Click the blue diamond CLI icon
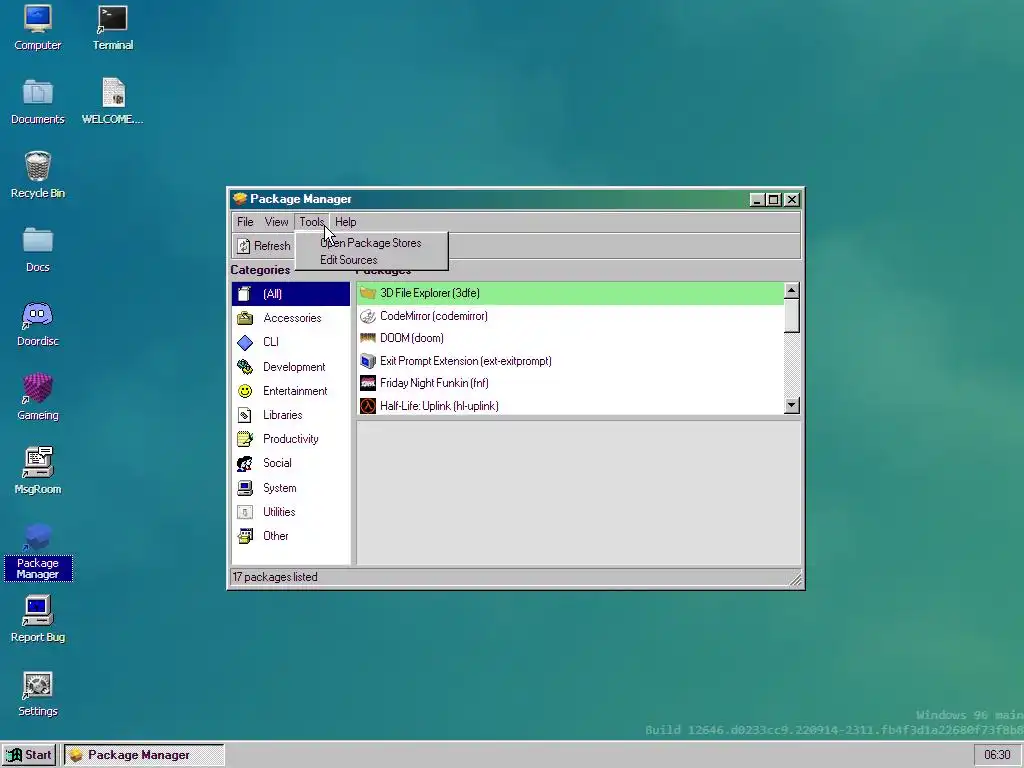 coord(245,342)
